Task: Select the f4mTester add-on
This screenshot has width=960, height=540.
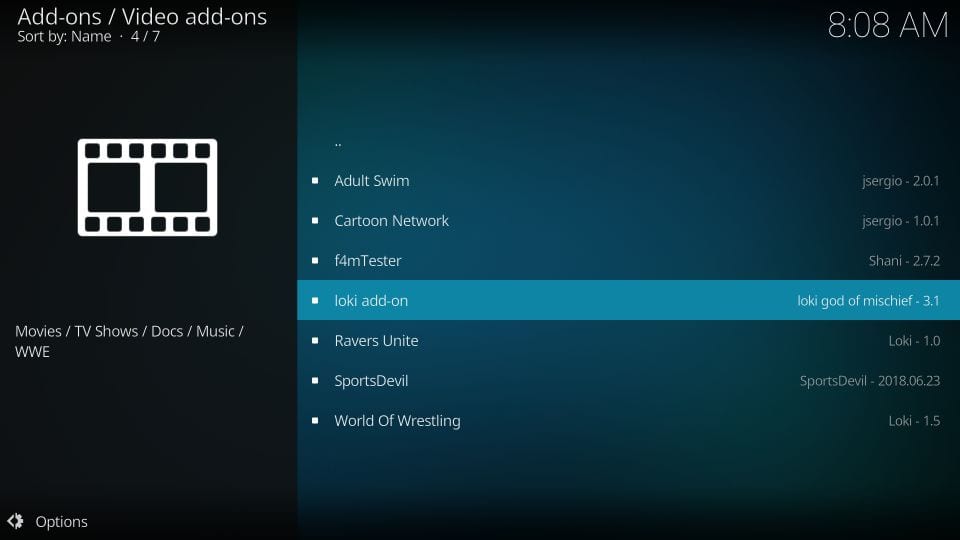Action: [x=628, y=260]
